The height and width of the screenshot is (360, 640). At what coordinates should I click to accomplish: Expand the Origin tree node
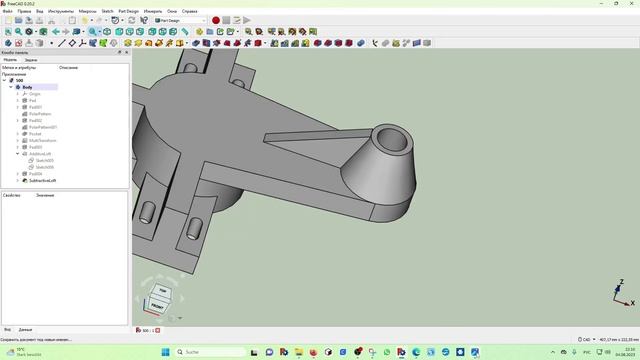[18, 94]
